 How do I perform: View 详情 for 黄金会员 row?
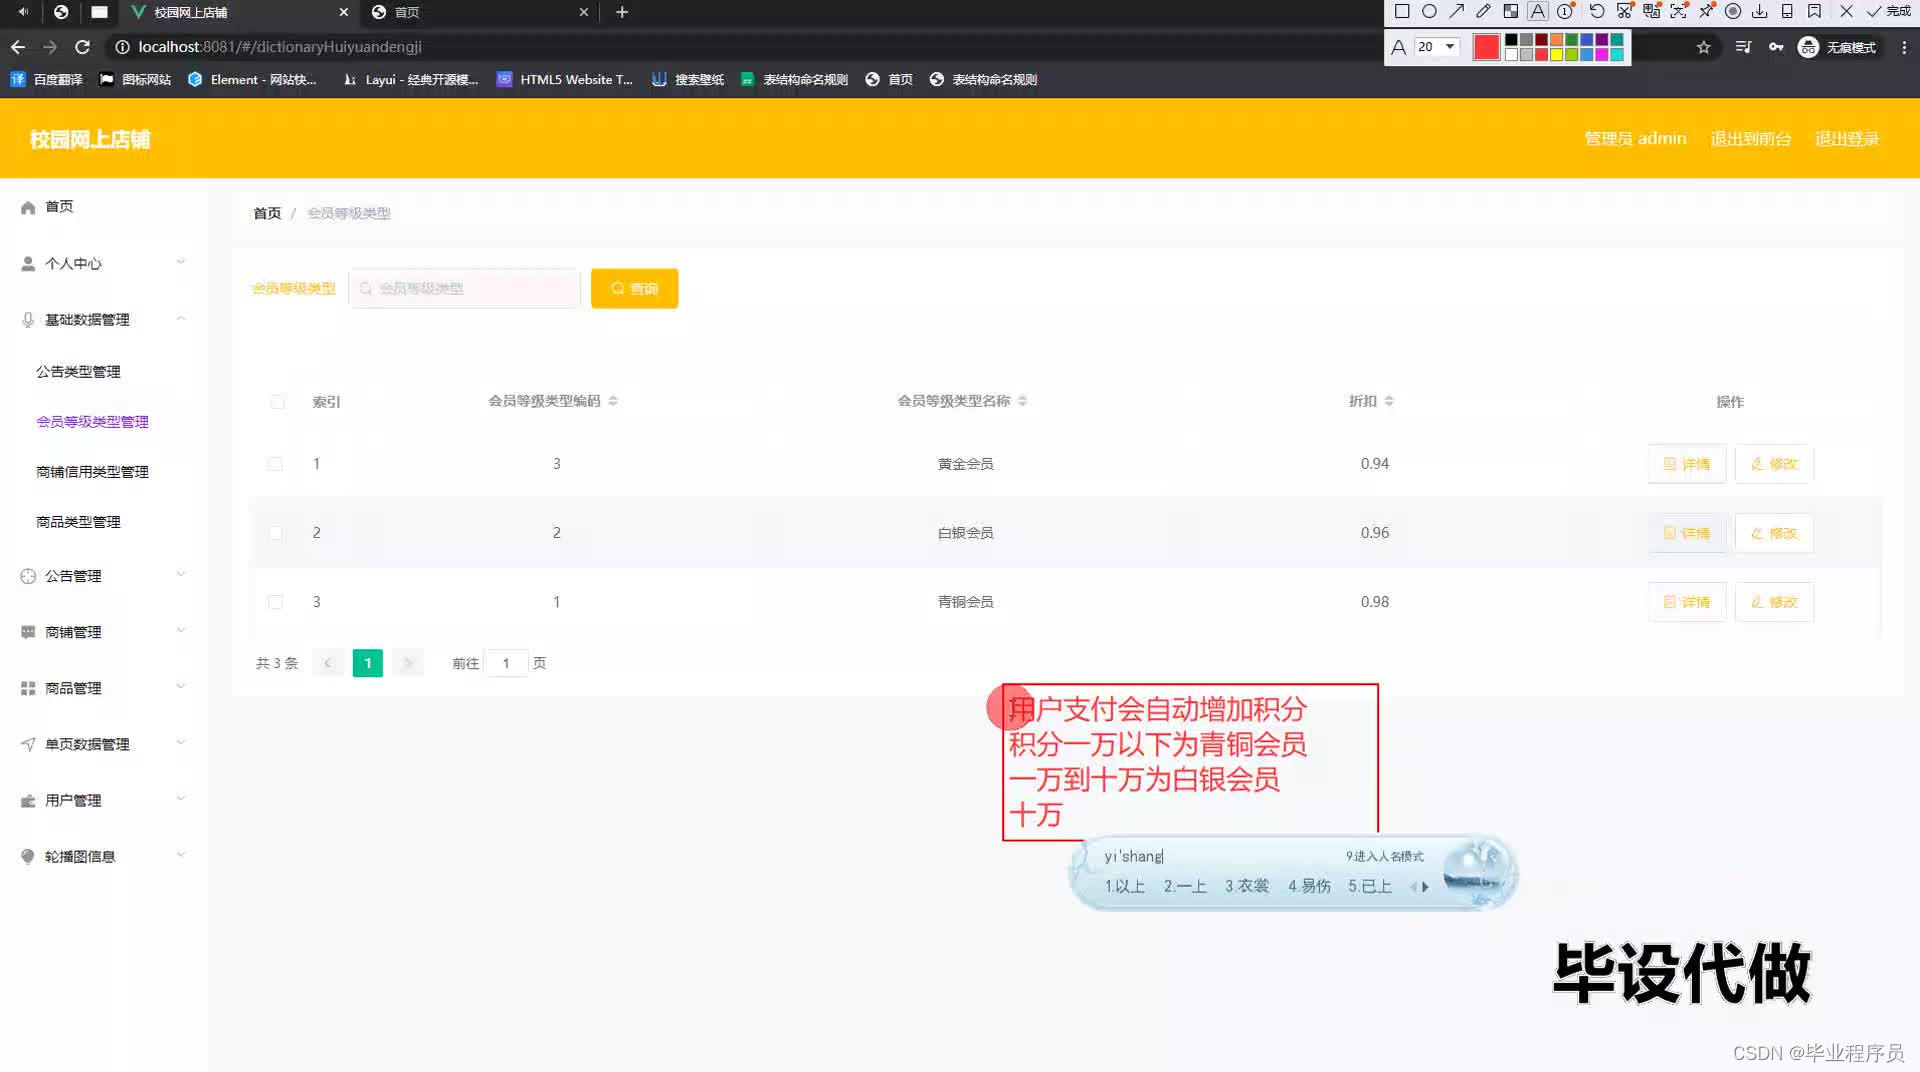pos(1687,464)
